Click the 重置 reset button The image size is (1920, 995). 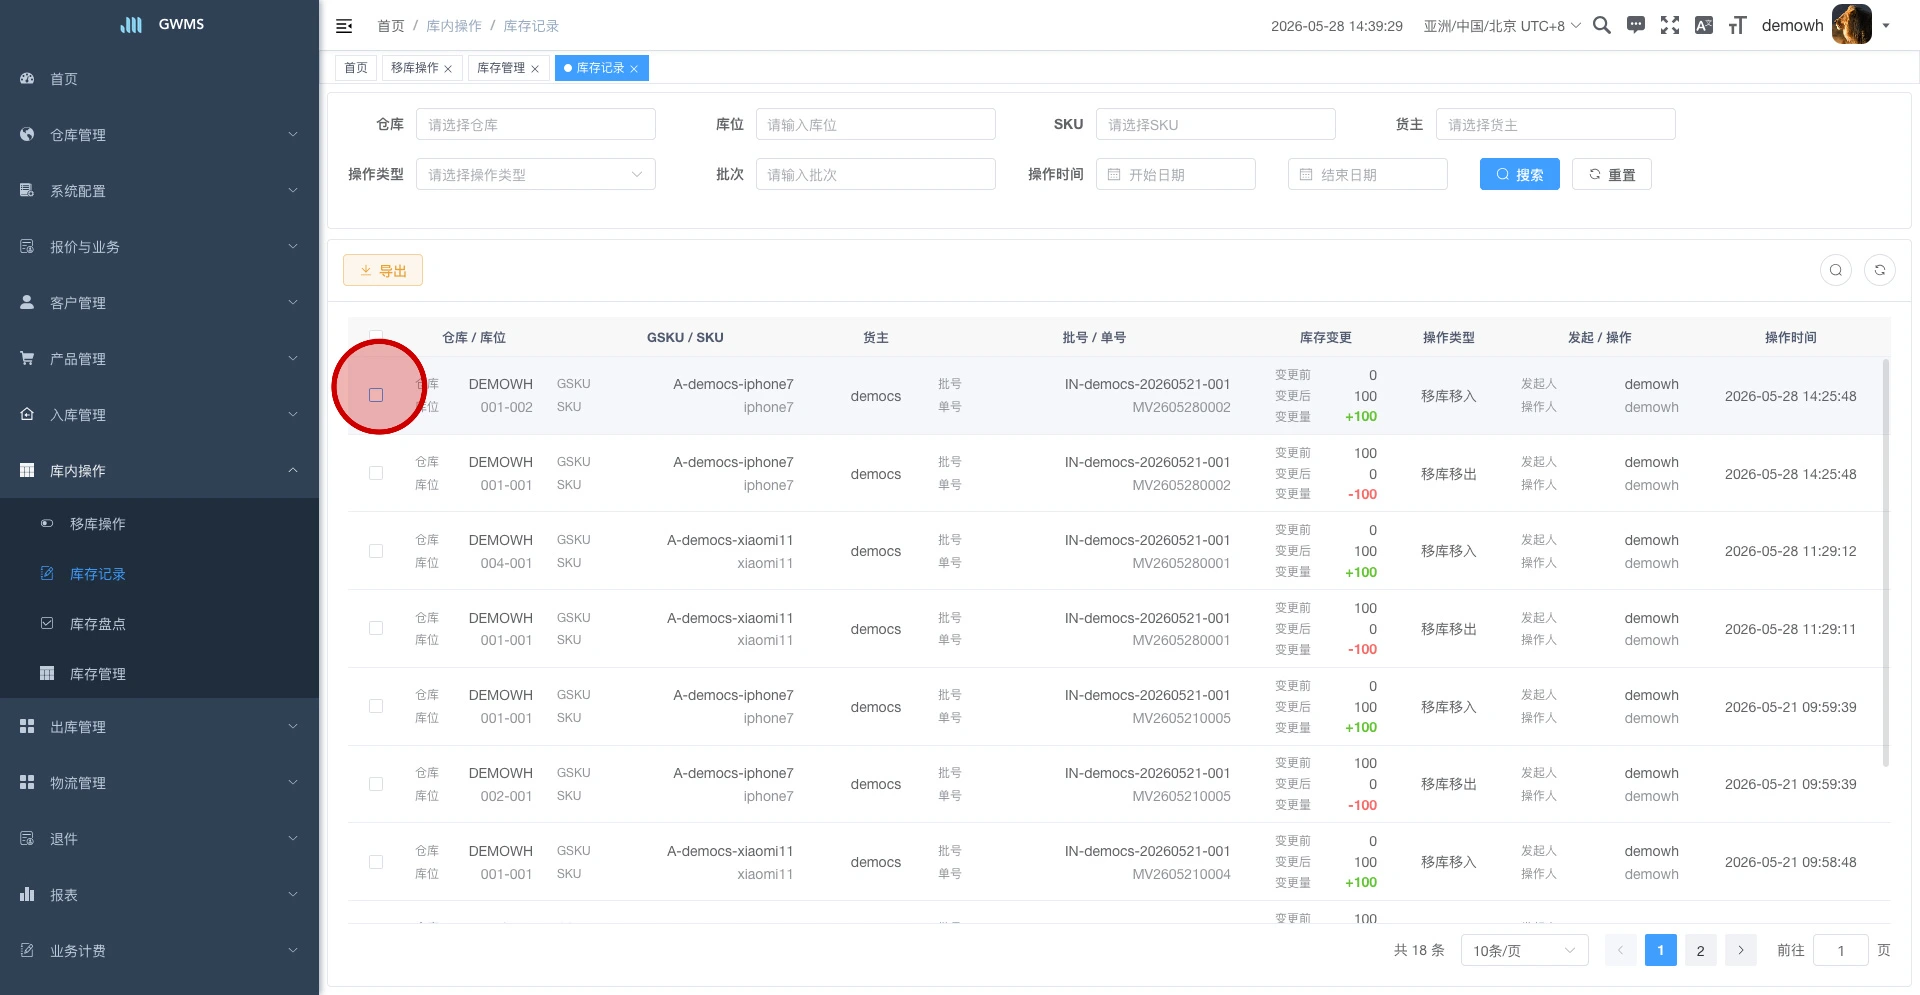[1612, 174]
